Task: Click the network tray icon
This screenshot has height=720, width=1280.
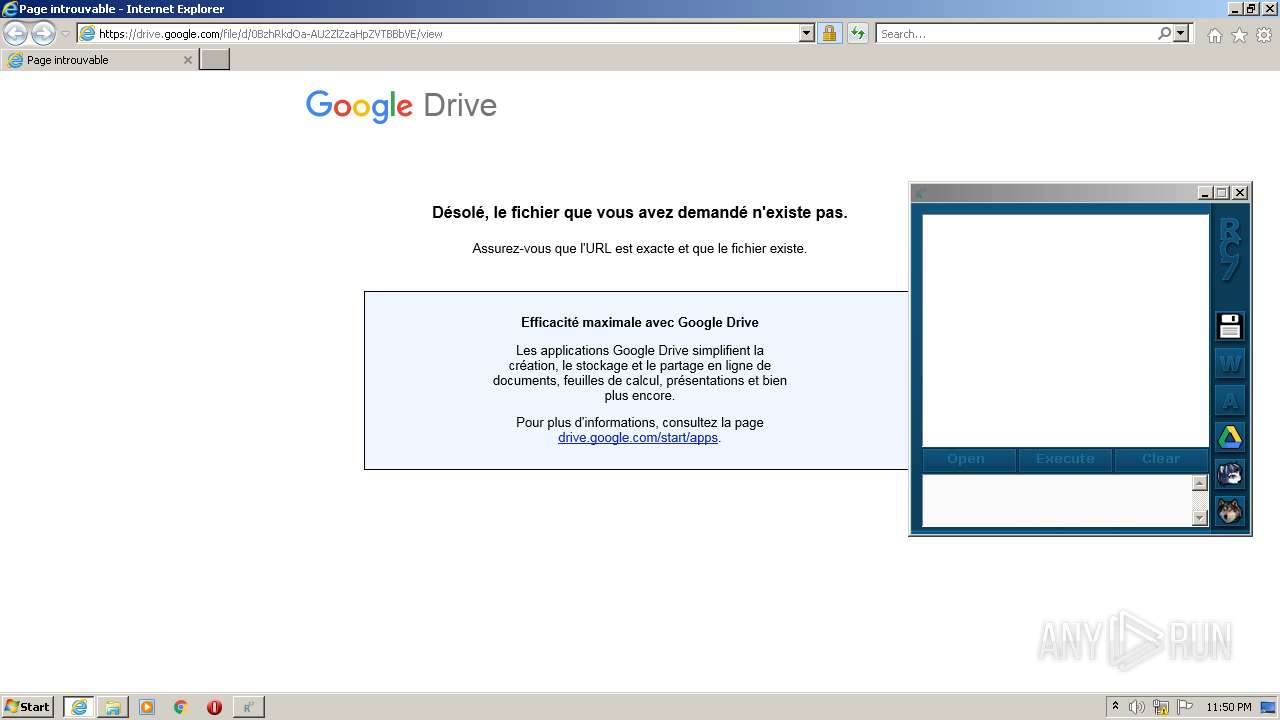Action: click(x=1161, y=707)
